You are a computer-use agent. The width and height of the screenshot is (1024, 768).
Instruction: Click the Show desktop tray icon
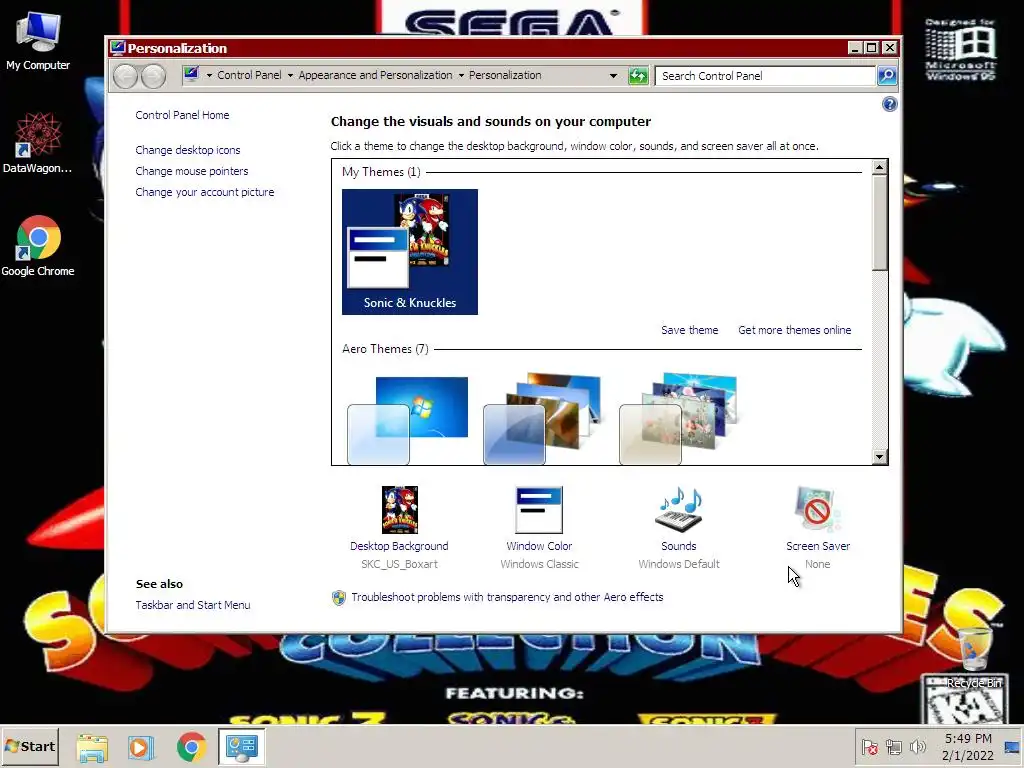click(x=1012, y=747)
